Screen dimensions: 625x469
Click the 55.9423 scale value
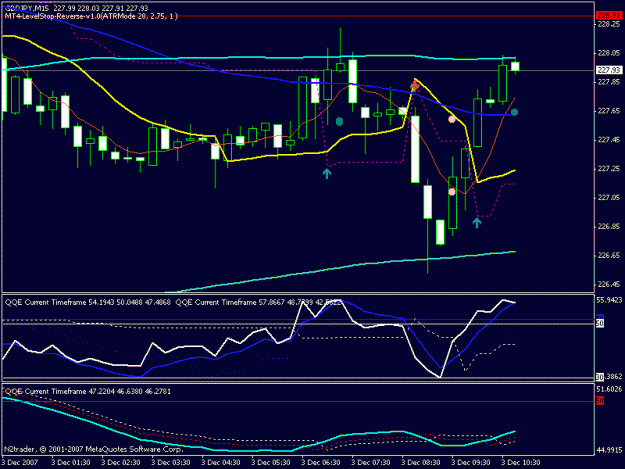pos(609,300)
